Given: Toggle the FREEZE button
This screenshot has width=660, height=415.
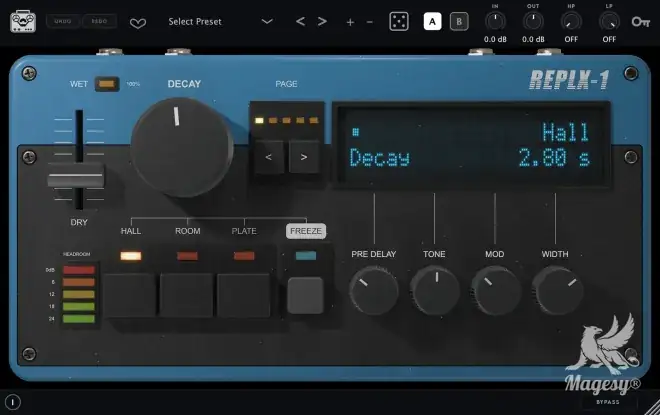Looking at the screenshot, I should (306, 295).
